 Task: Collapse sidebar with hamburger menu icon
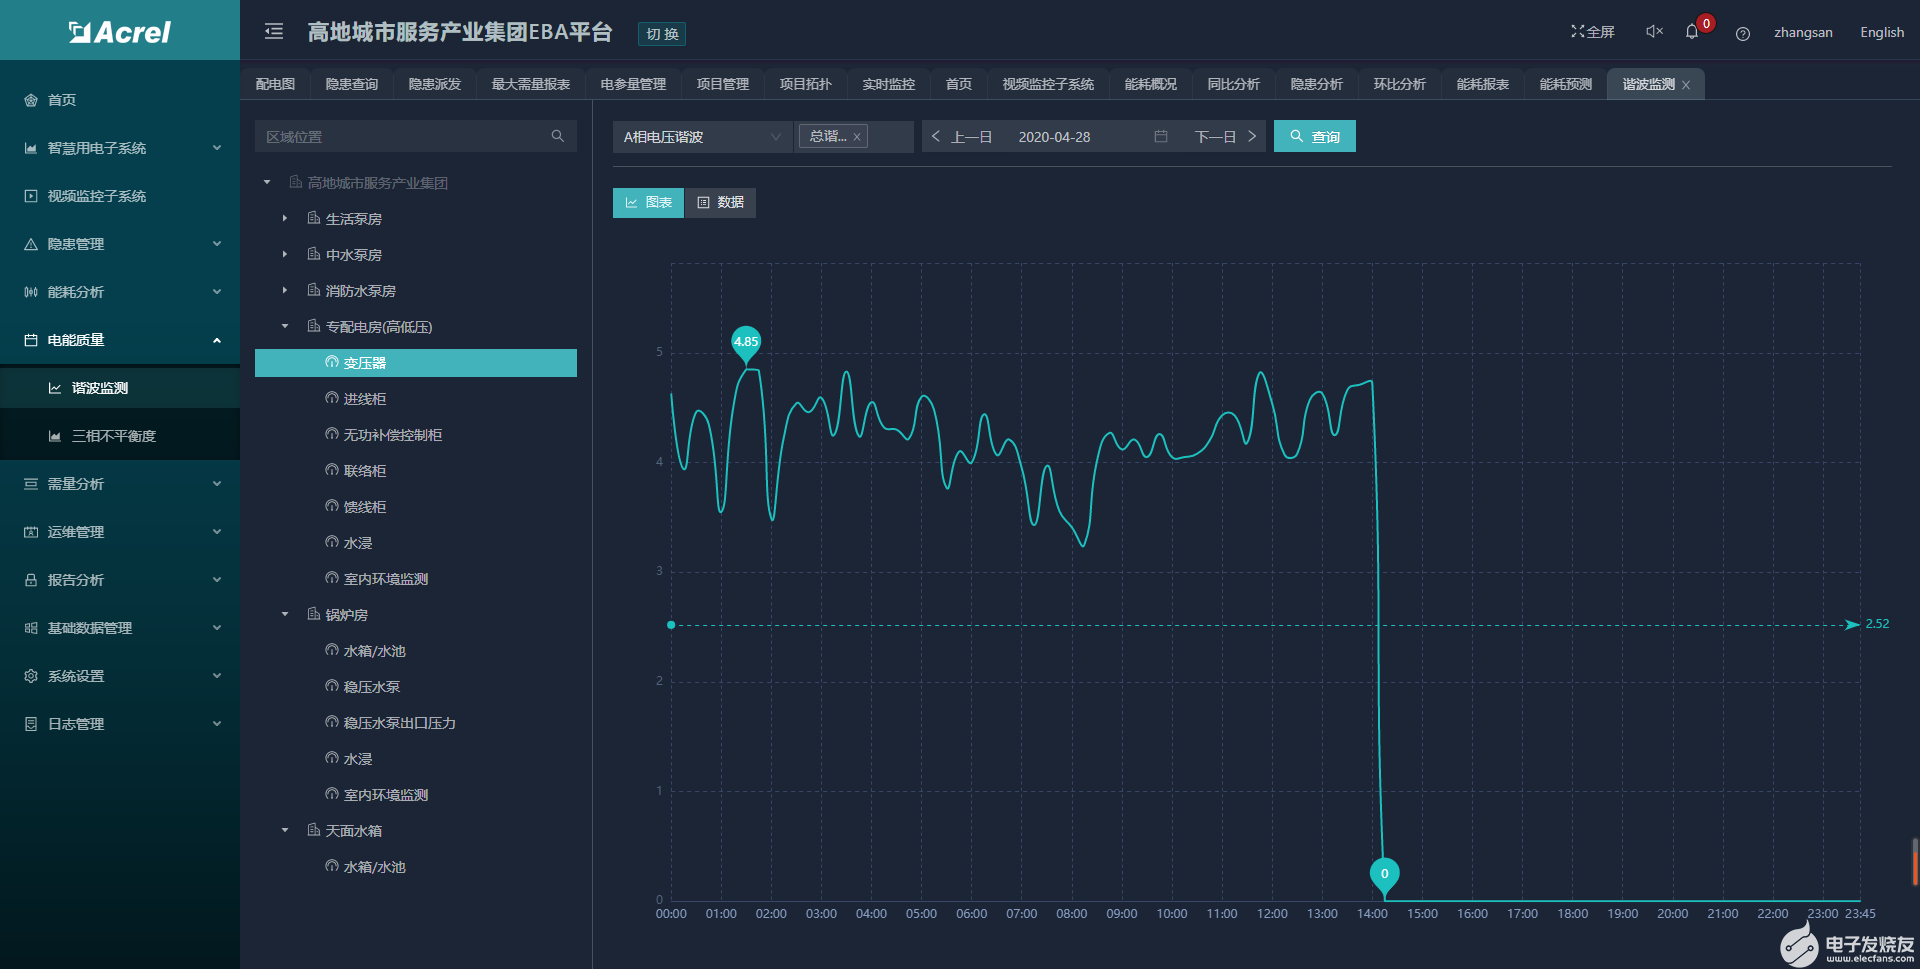click(x=274, y=32)
